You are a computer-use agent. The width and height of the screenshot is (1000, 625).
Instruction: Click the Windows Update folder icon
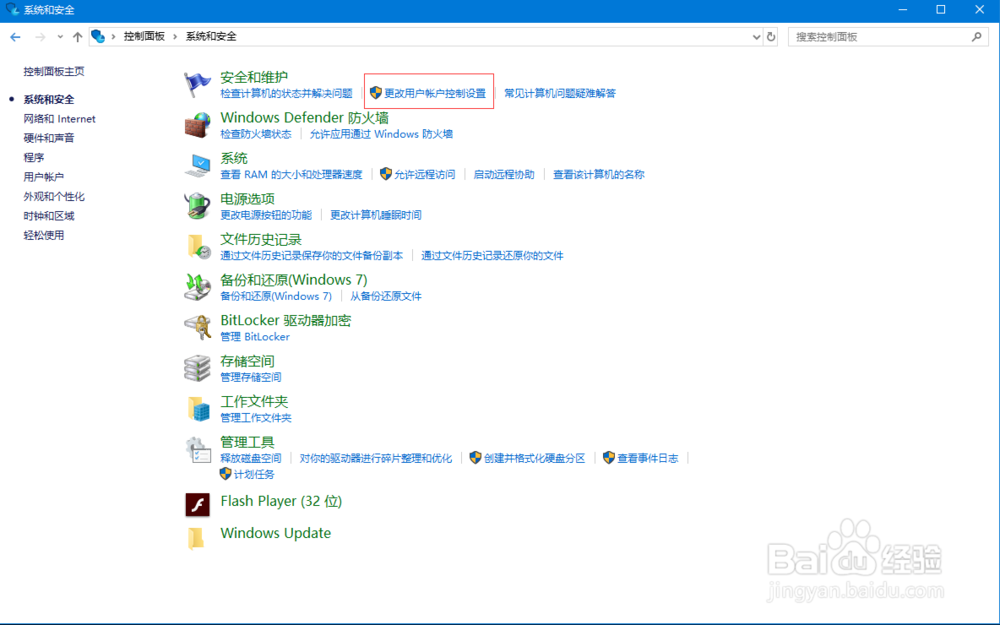click(x=196, y=538)
